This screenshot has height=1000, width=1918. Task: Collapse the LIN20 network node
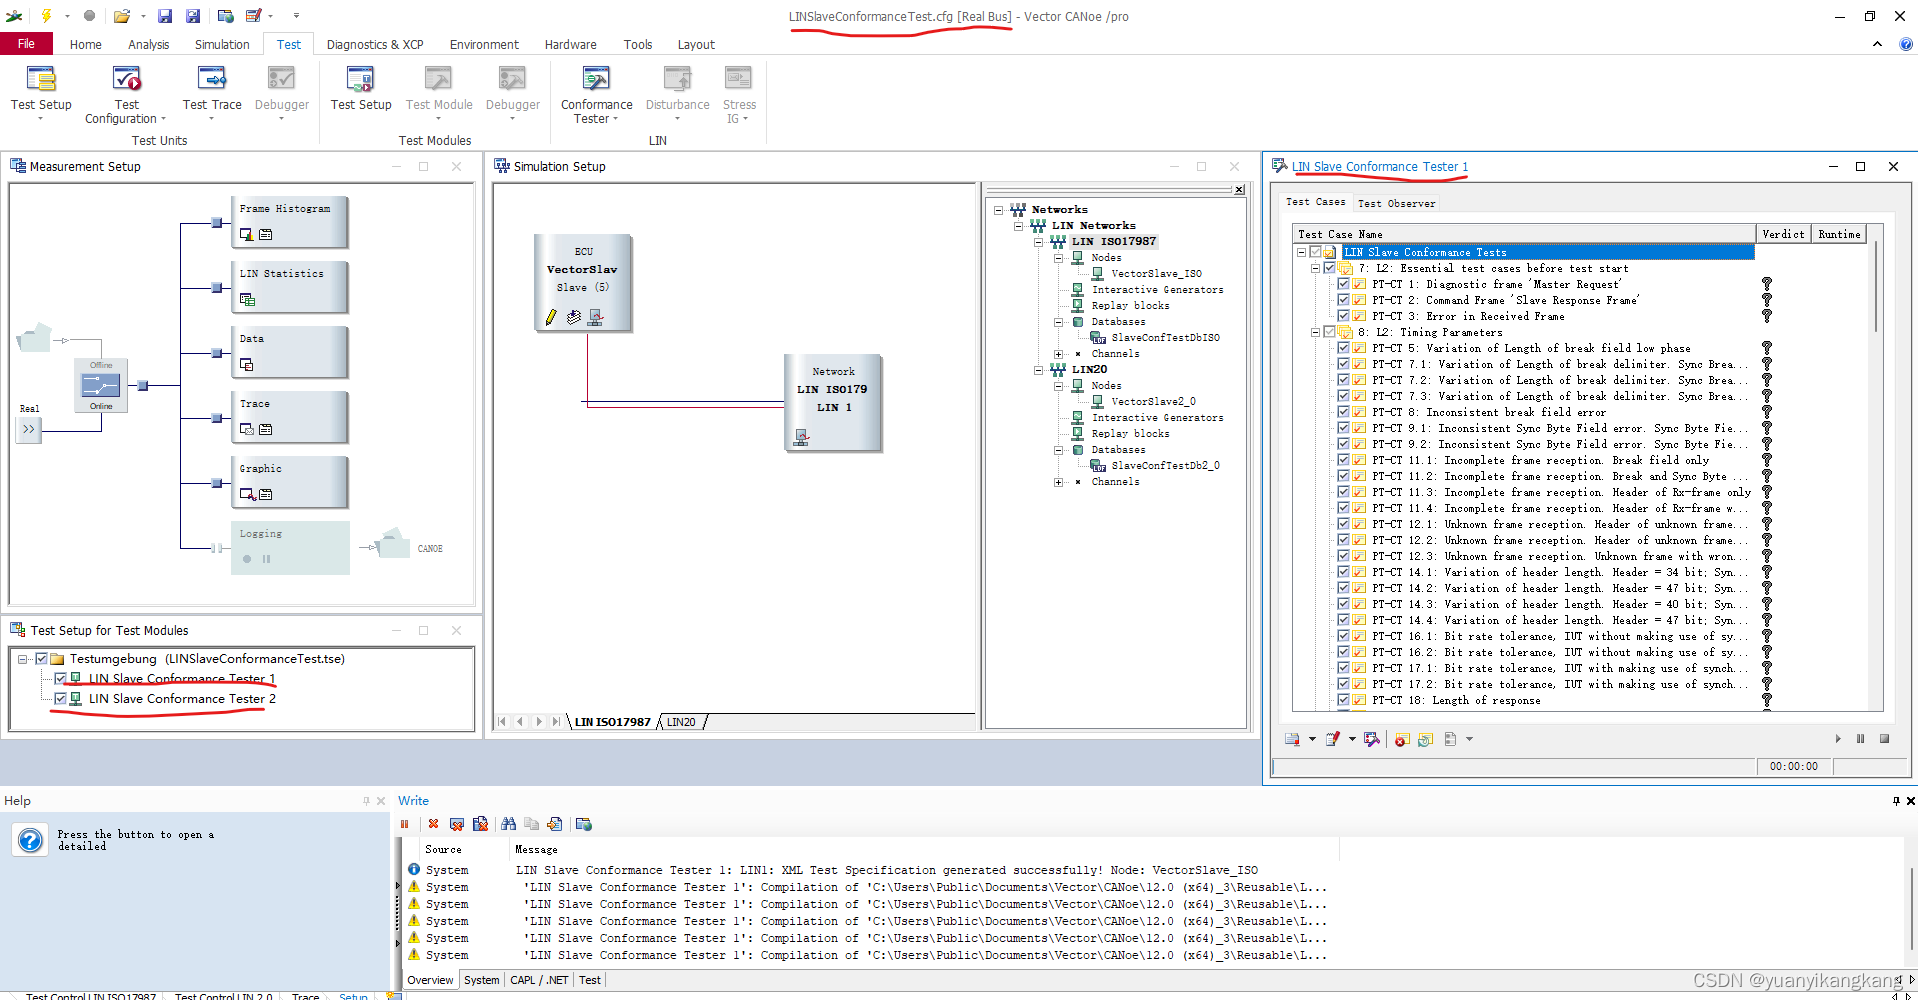tap(1038, 370)
